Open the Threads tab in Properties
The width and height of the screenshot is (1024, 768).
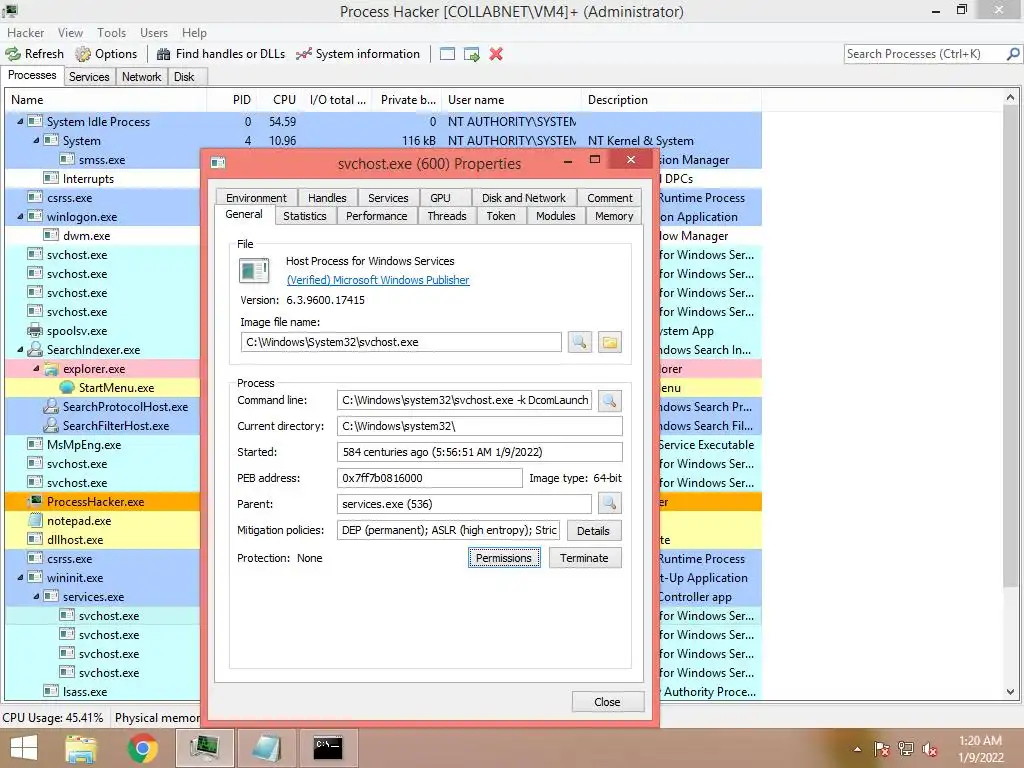click(447, 216)
